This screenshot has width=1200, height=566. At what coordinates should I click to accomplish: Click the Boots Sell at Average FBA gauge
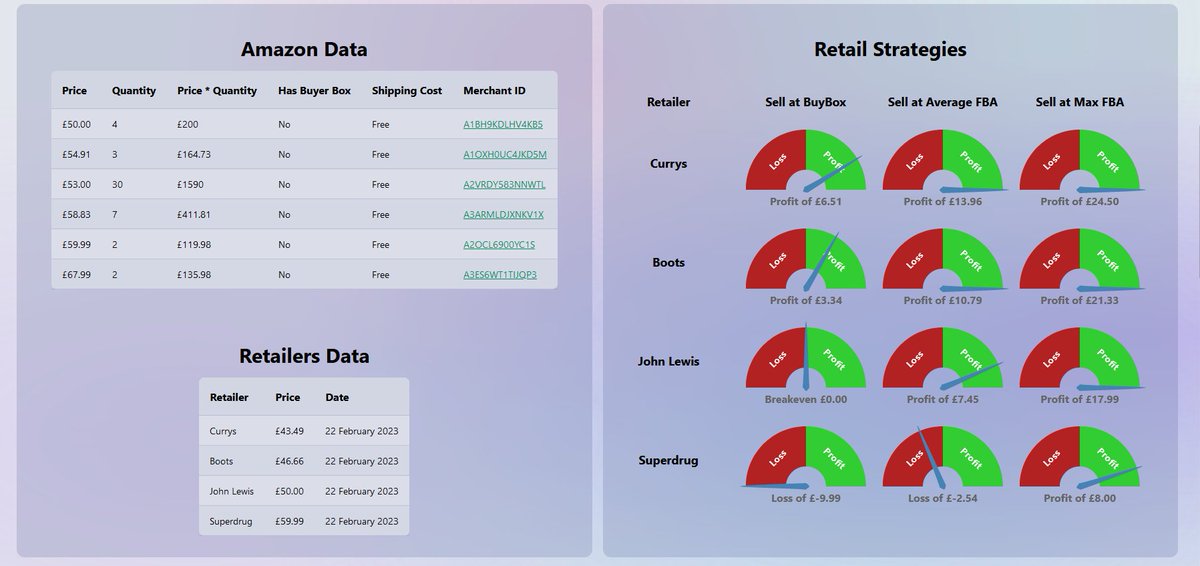pyautogui.click(x=943, y=259)
